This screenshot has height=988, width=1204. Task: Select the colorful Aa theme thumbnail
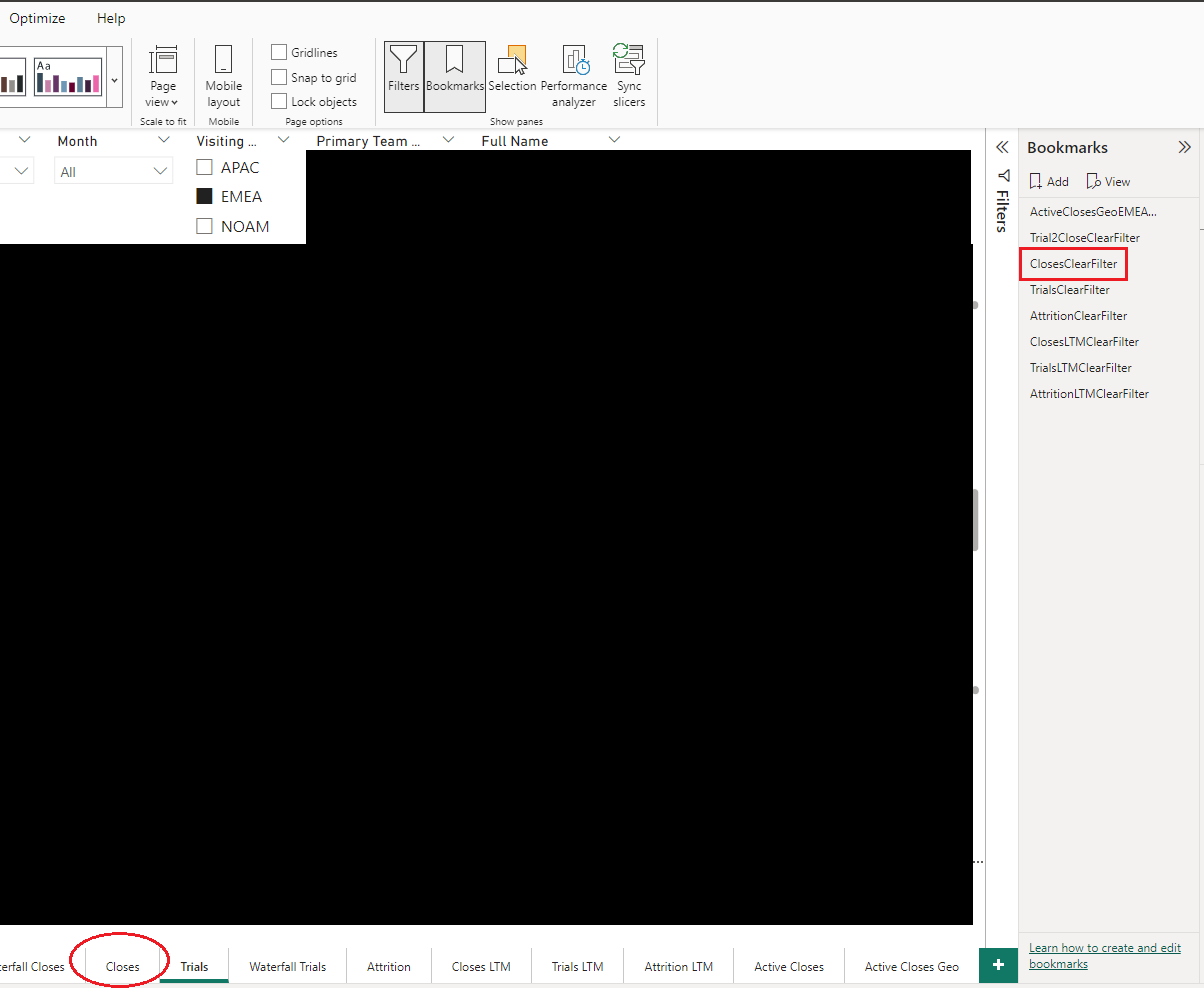click(x=68, y=76)
